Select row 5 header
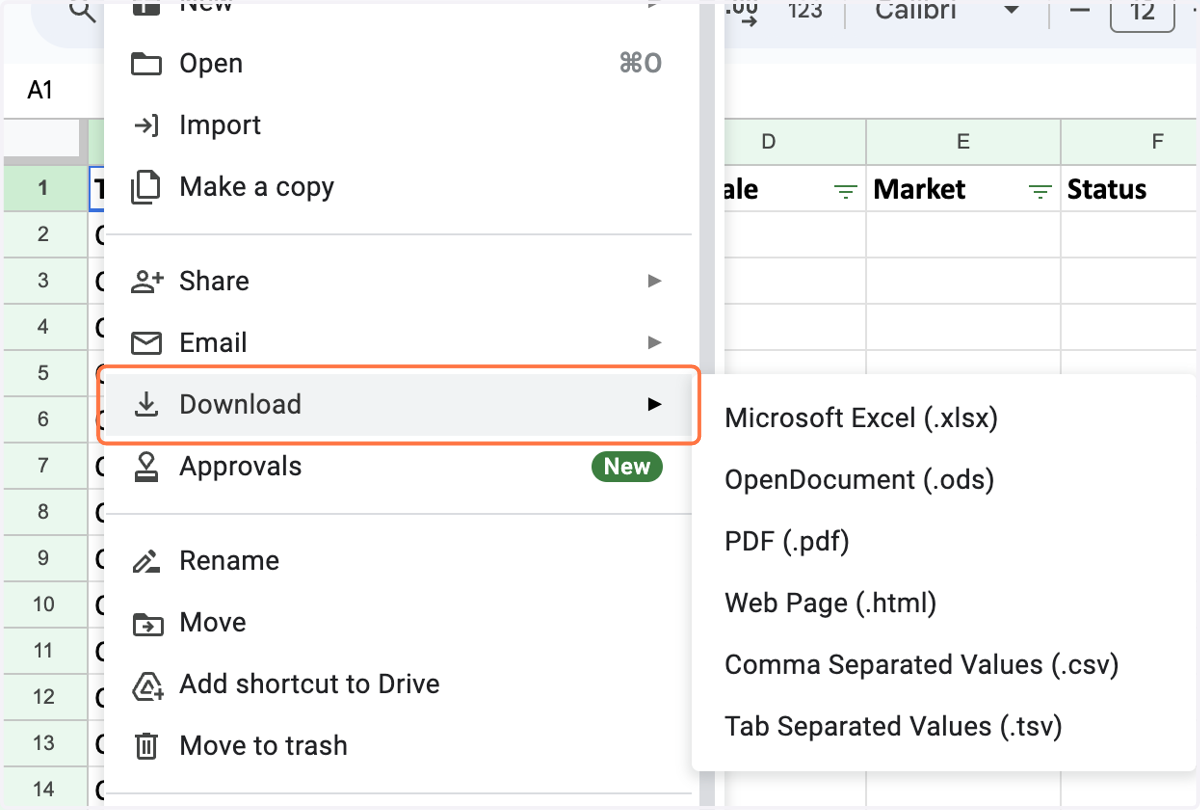The width and height of the screenshot is (1200, 810). (x=43, y=373)
